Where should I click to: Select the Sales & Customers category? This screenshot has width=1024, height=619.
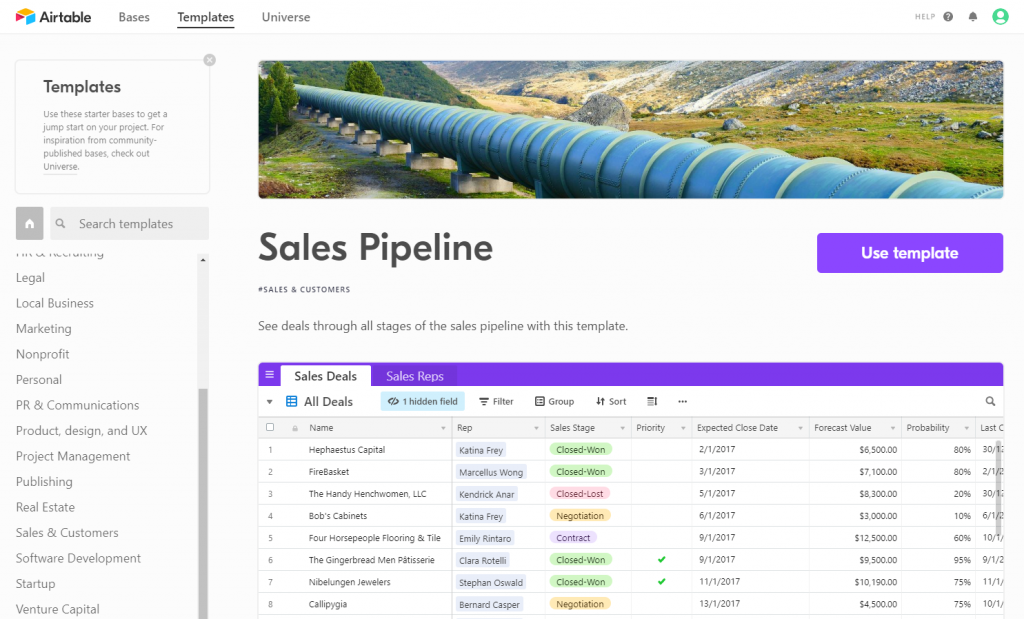(x=67, y=532)
